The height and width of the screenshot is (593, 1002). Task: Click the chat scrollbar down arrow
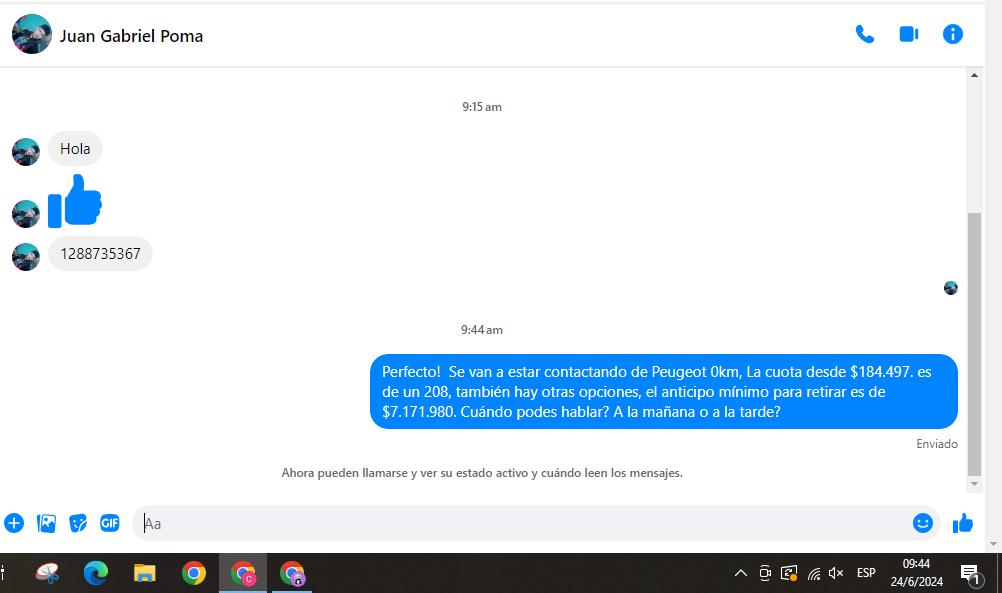(975, 484)
